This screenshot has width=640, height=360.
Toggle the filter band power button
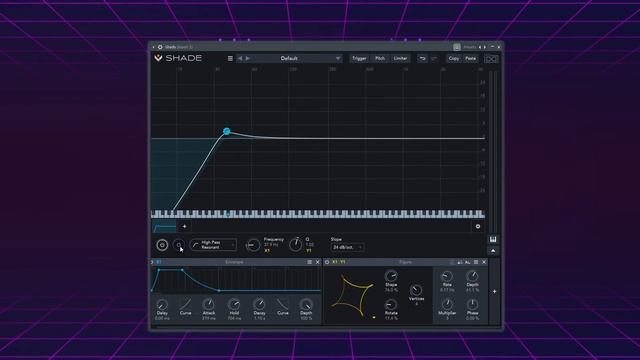pyautogui.click(x=162, y=245)
